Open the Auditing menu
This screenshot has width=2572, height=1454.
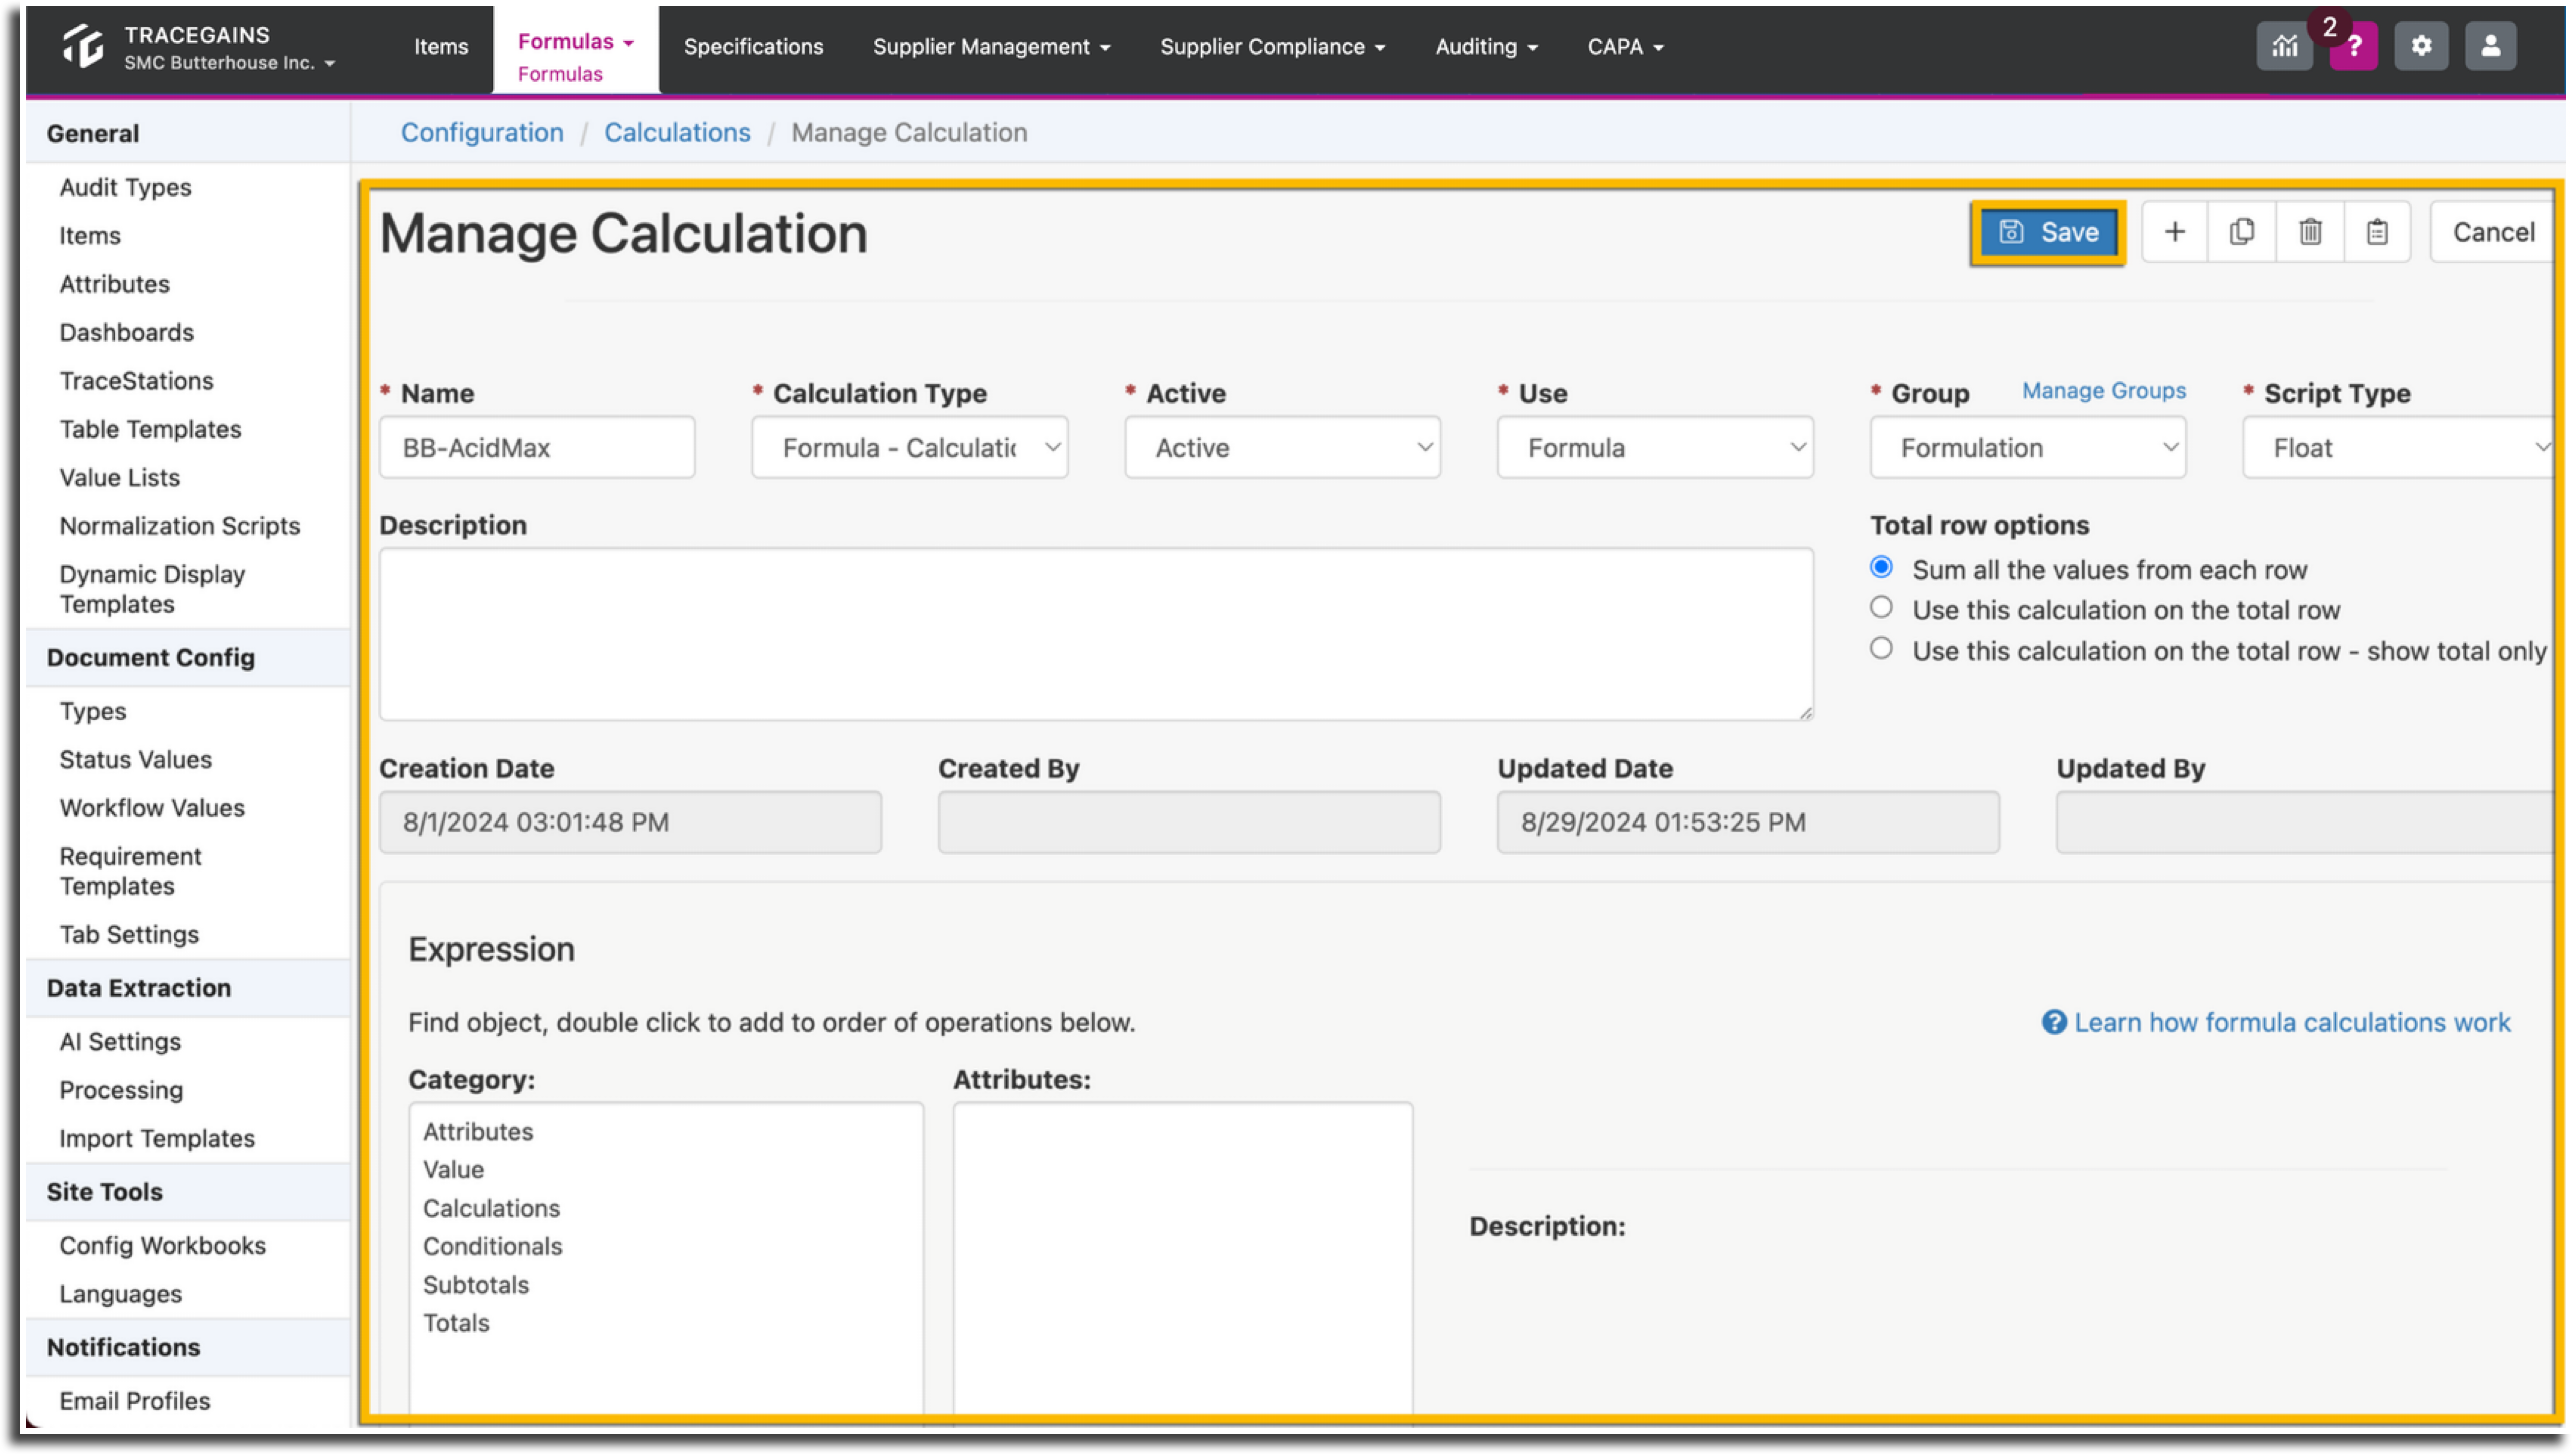coord(1486,47)
